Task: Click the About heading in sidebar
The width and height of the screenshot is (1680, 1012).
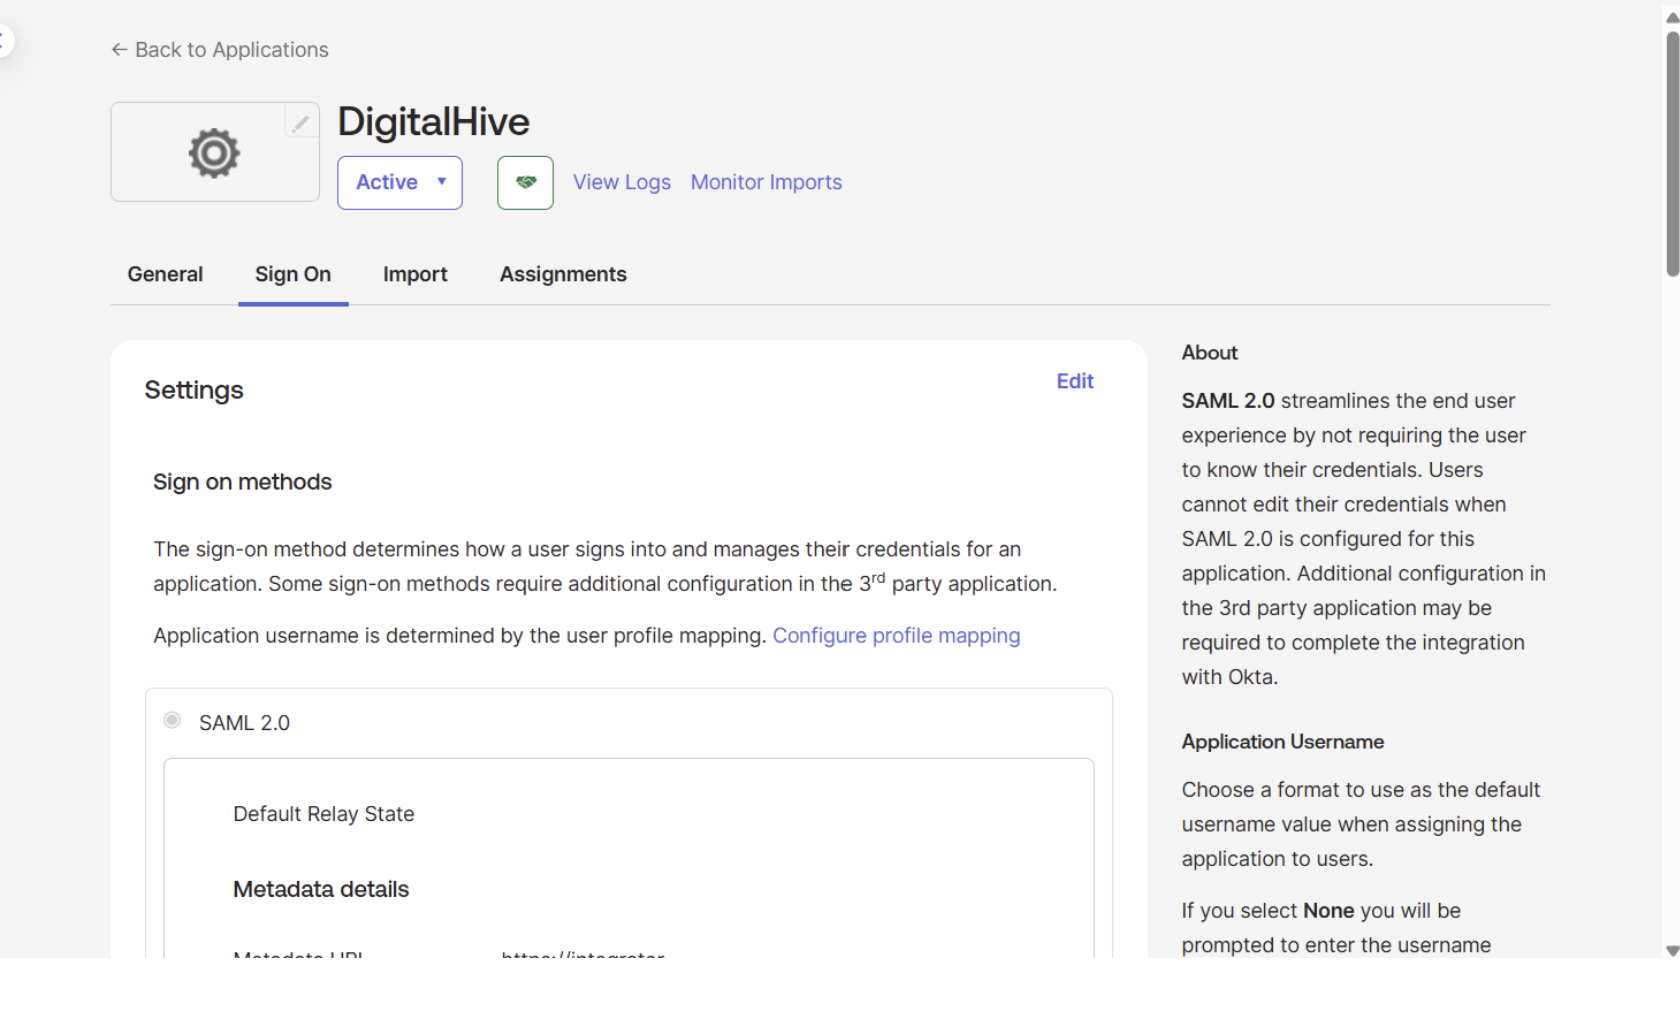Action: 1209,352
